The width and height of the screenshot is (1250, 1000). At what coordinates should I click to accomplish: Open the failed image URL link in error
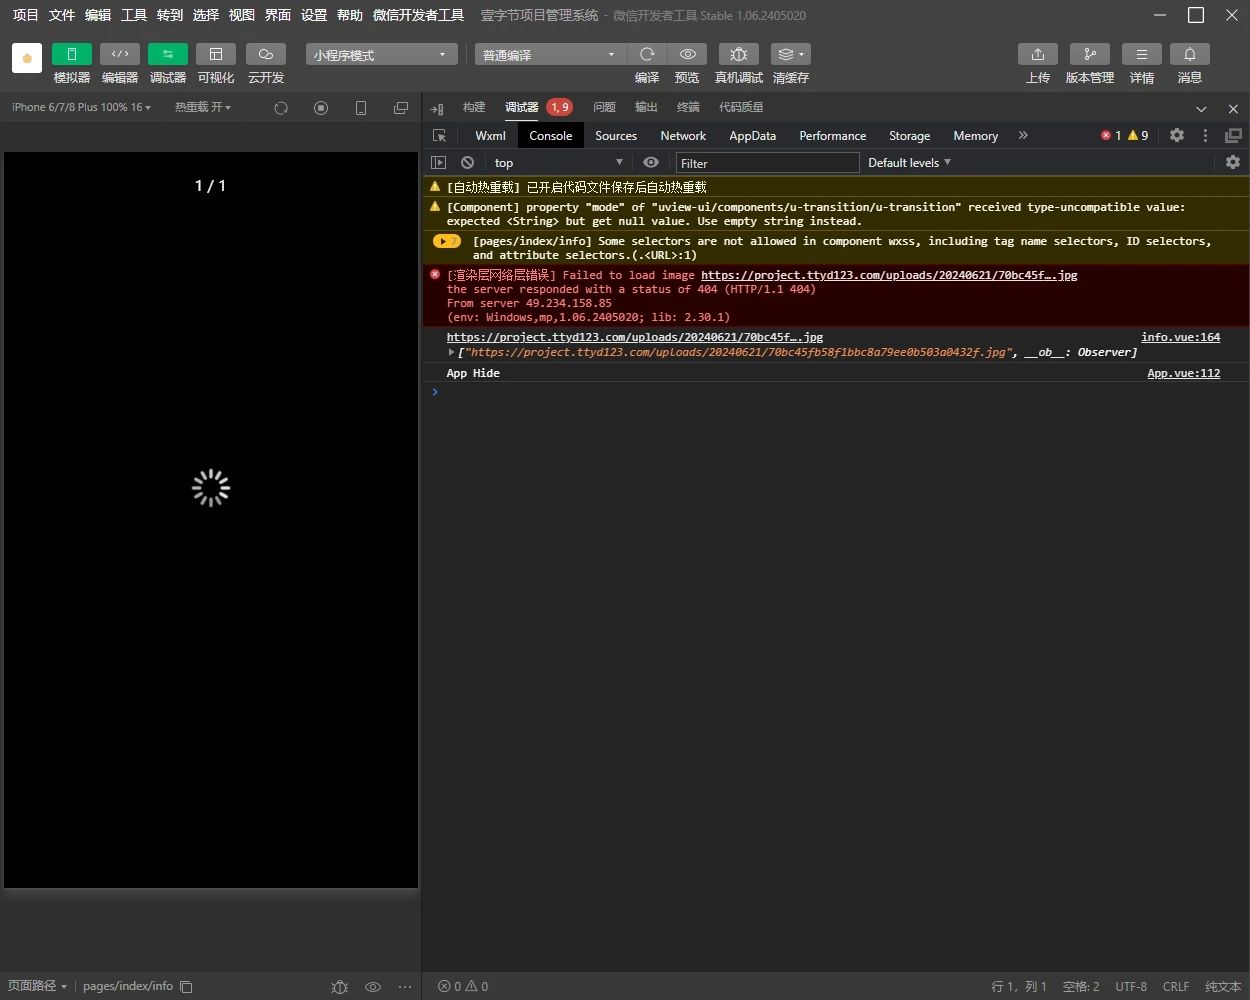(x=889, y=275)
